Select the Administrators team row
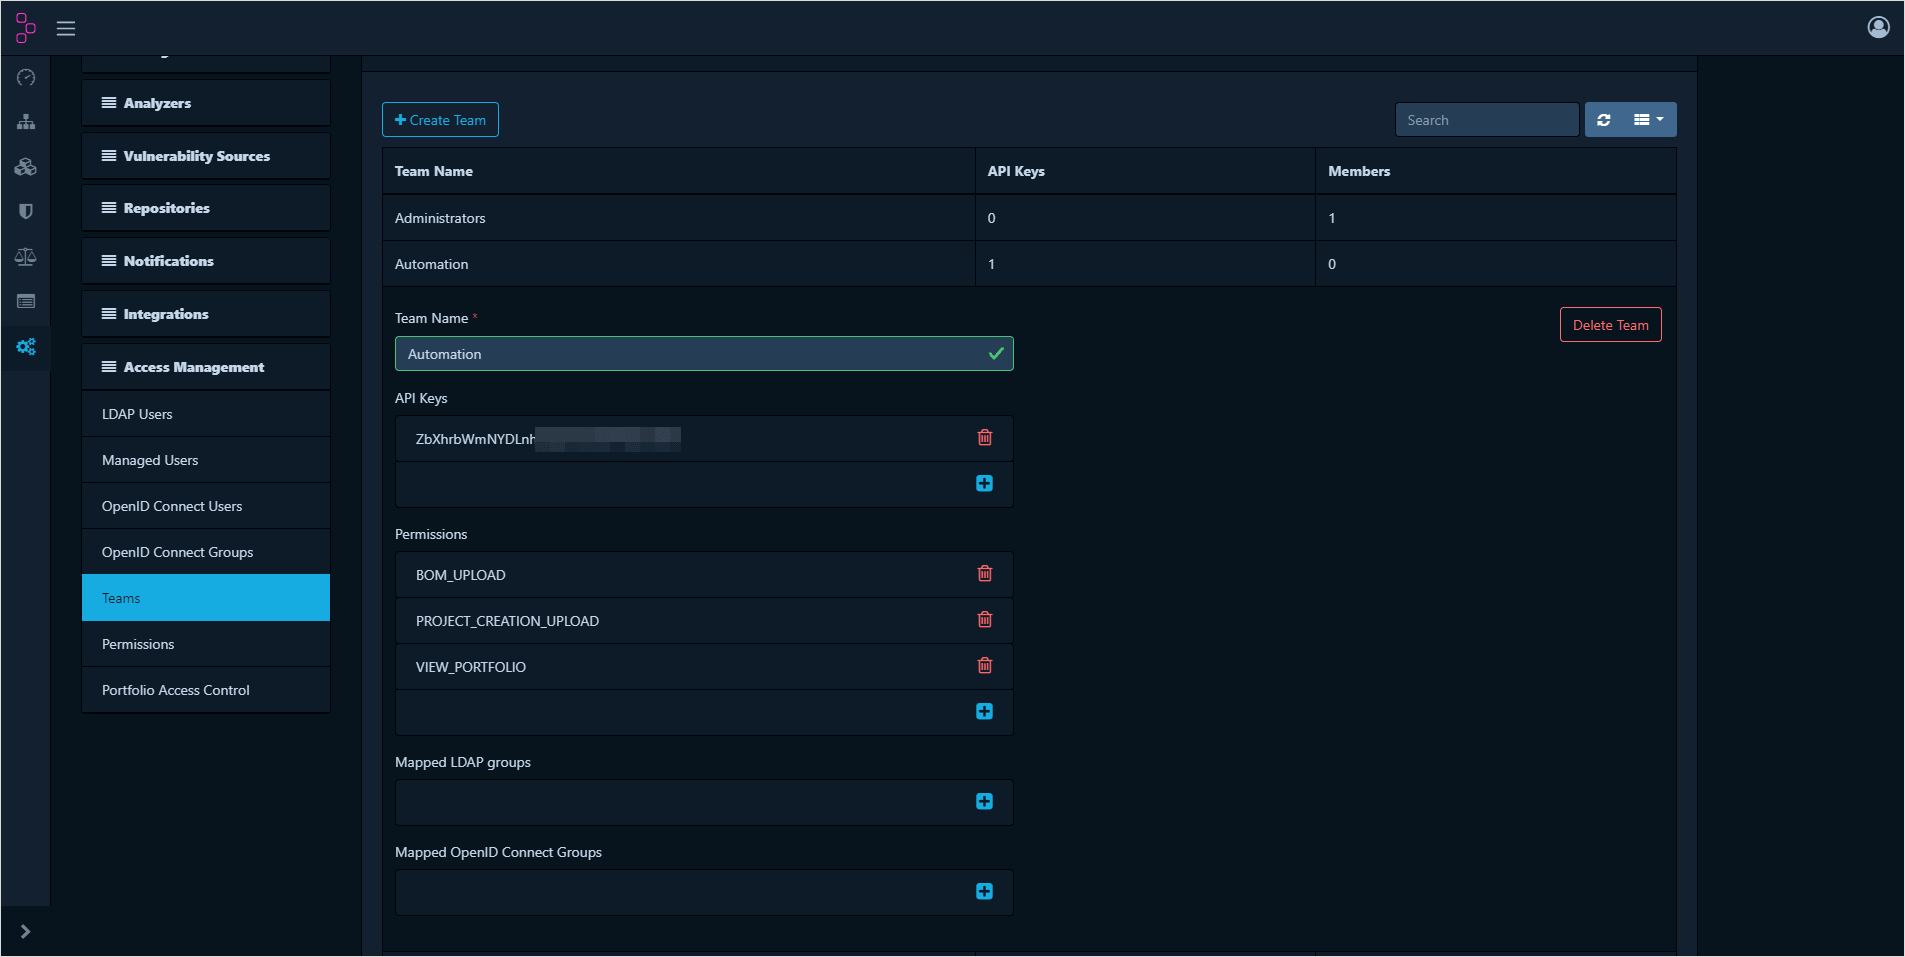The image size is (1905, 957). (x=1029, y=218)
